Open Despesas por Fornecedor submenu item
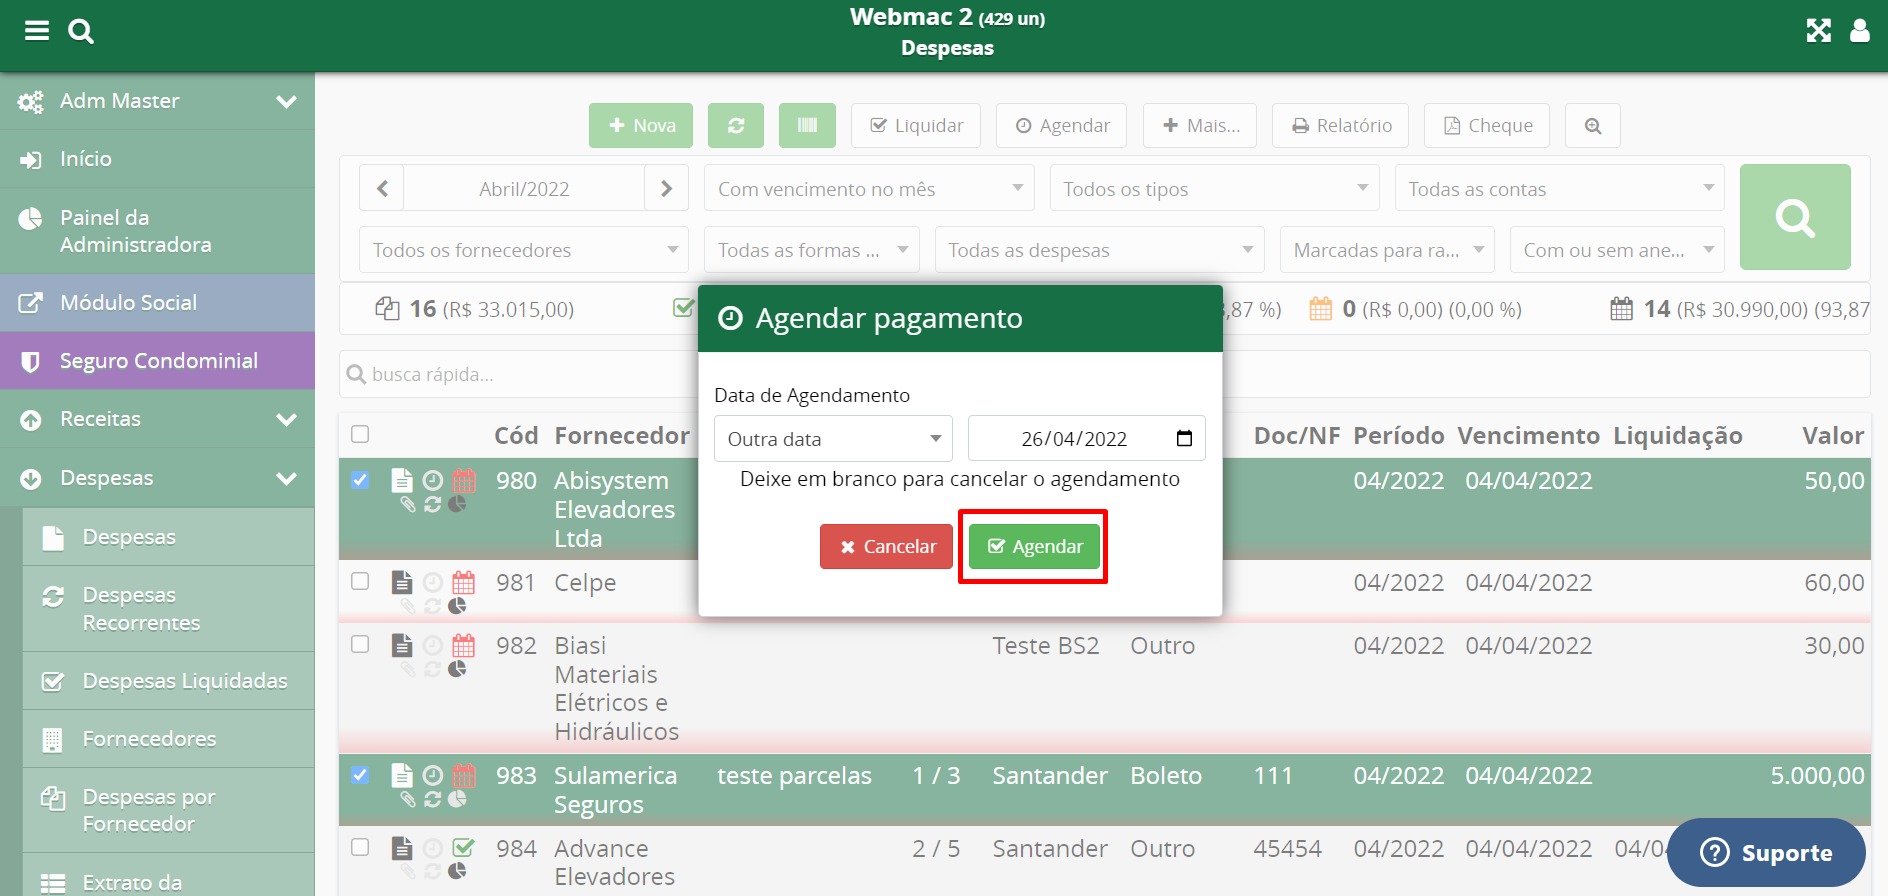Screen dimensions: 1888x896 tap(168, 810)
